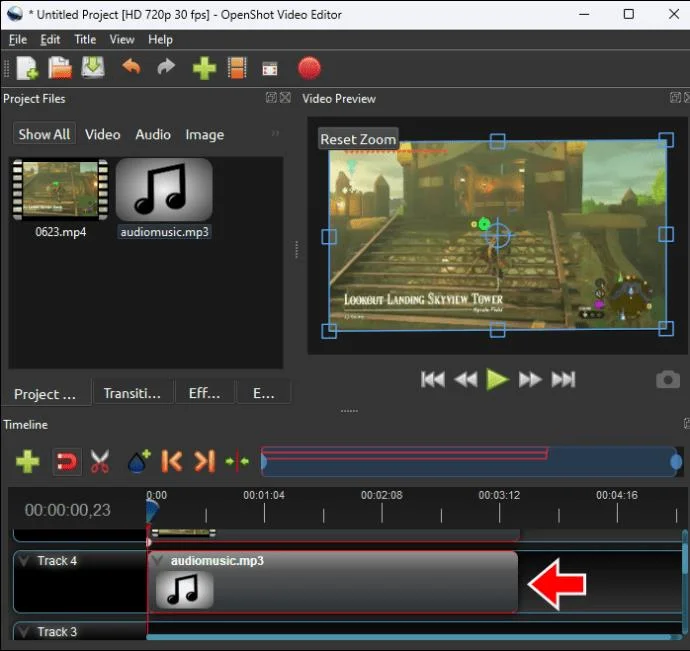The height and width of the screenshot is (651, 690).
Task: Close the Project Files panel
Action: pos(285,97)
